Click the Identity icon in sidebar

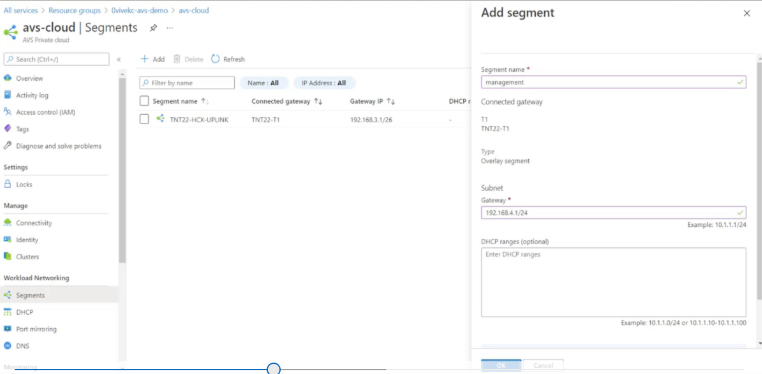7,239
